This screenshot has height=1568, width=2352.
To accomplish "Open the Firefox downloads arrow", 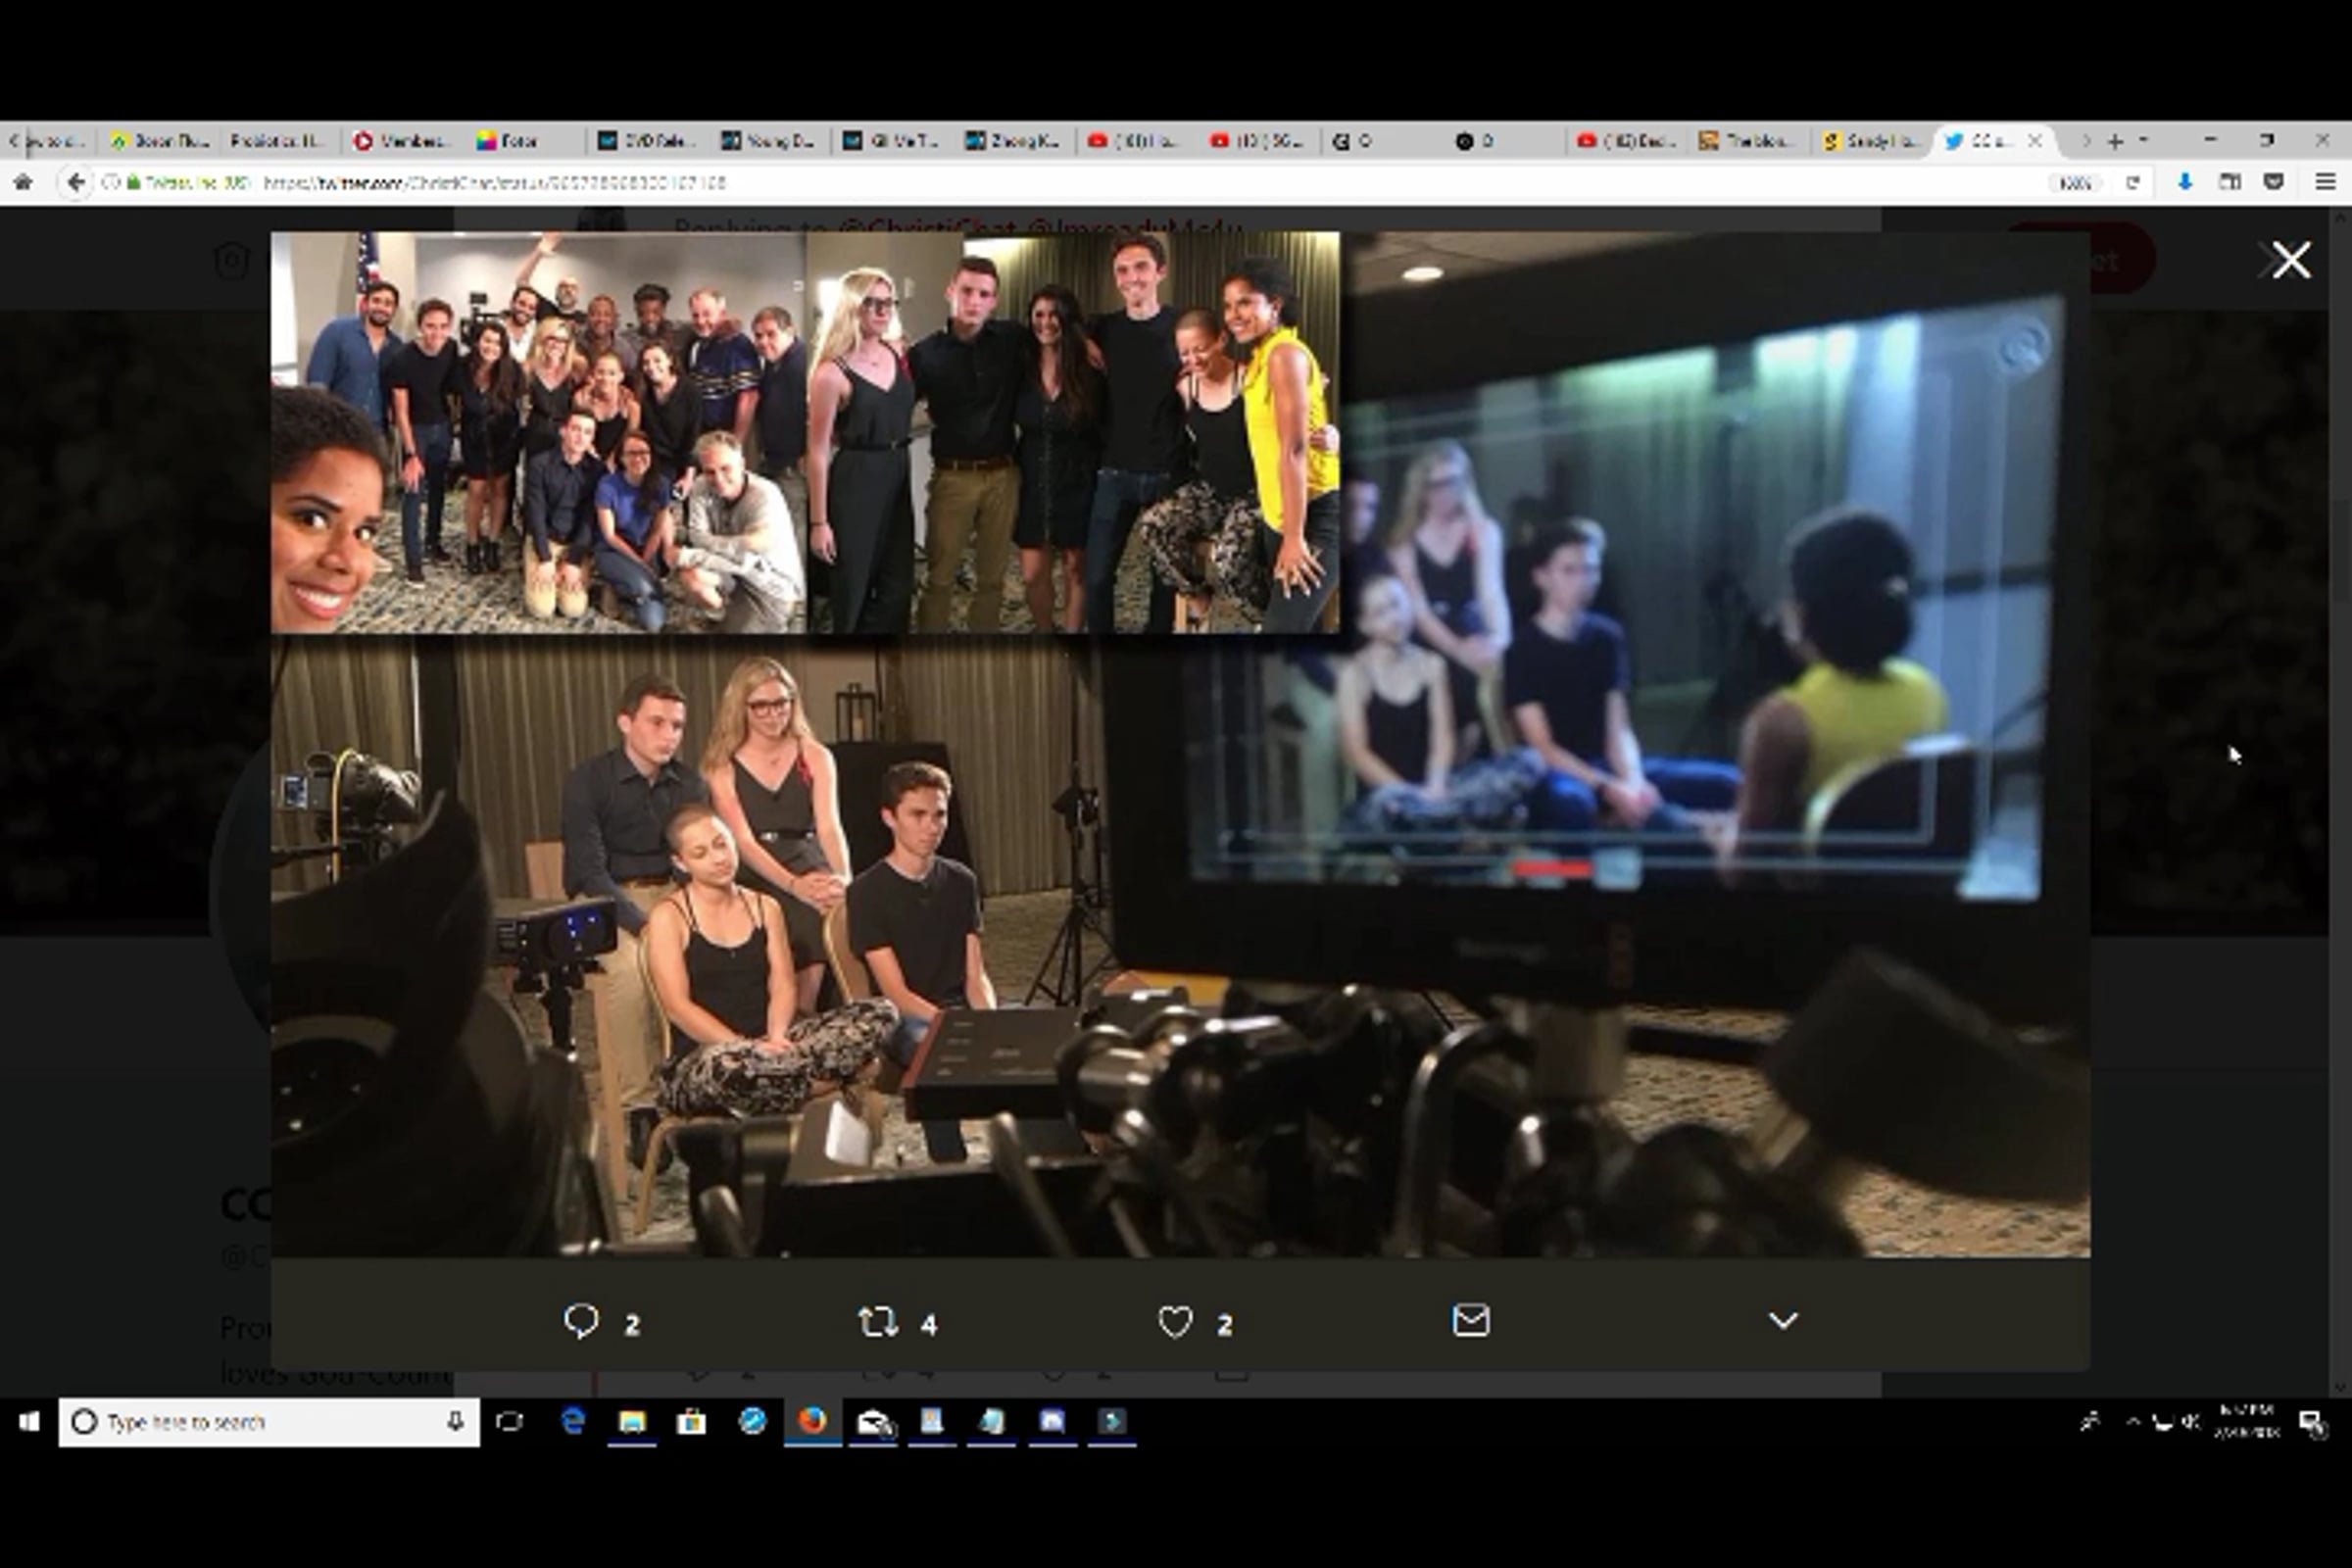I will [x=2185, y=182].
